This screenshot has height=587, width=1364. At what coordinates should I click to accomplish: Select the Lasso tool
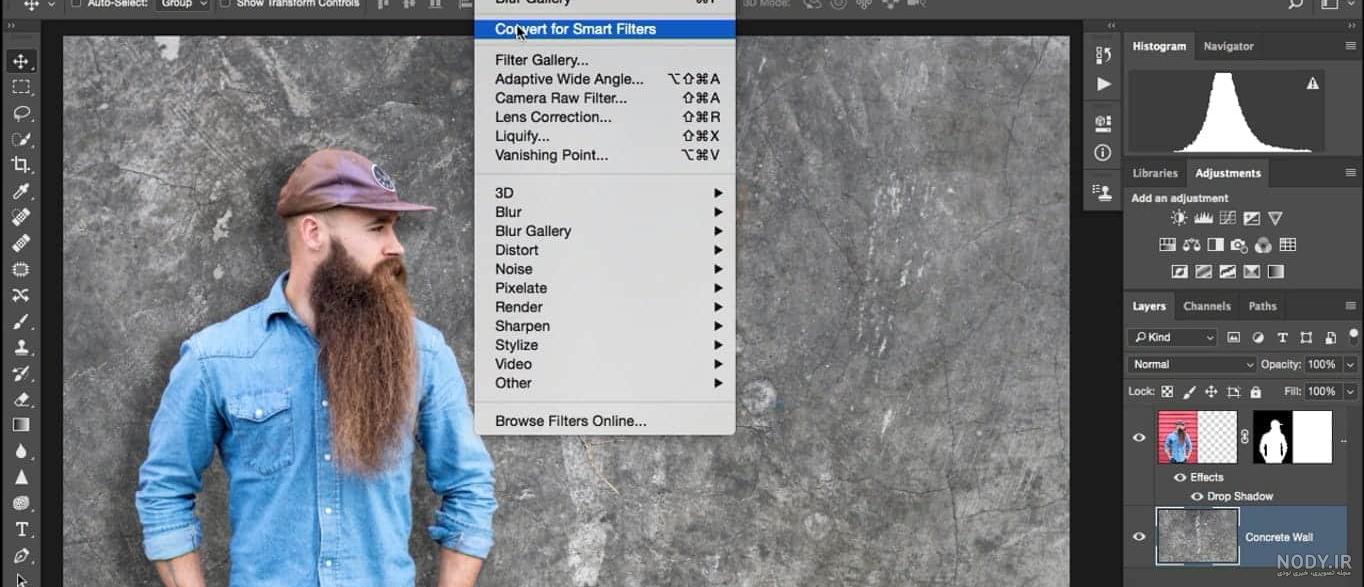(x=21, y=113)
